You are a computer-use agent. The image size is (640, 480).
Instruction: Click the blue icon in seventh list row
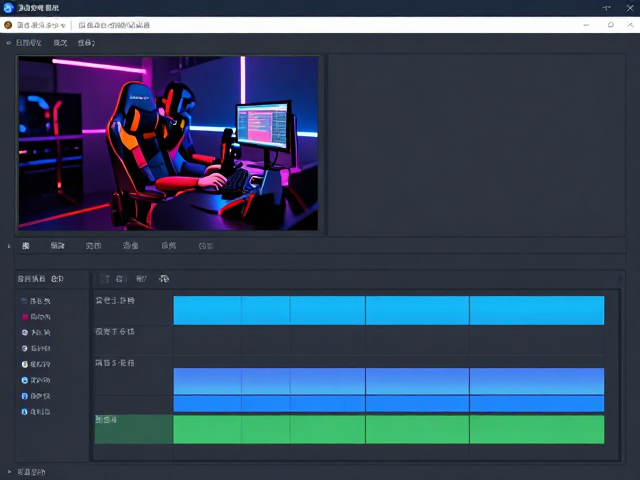[x=24, y=396]
